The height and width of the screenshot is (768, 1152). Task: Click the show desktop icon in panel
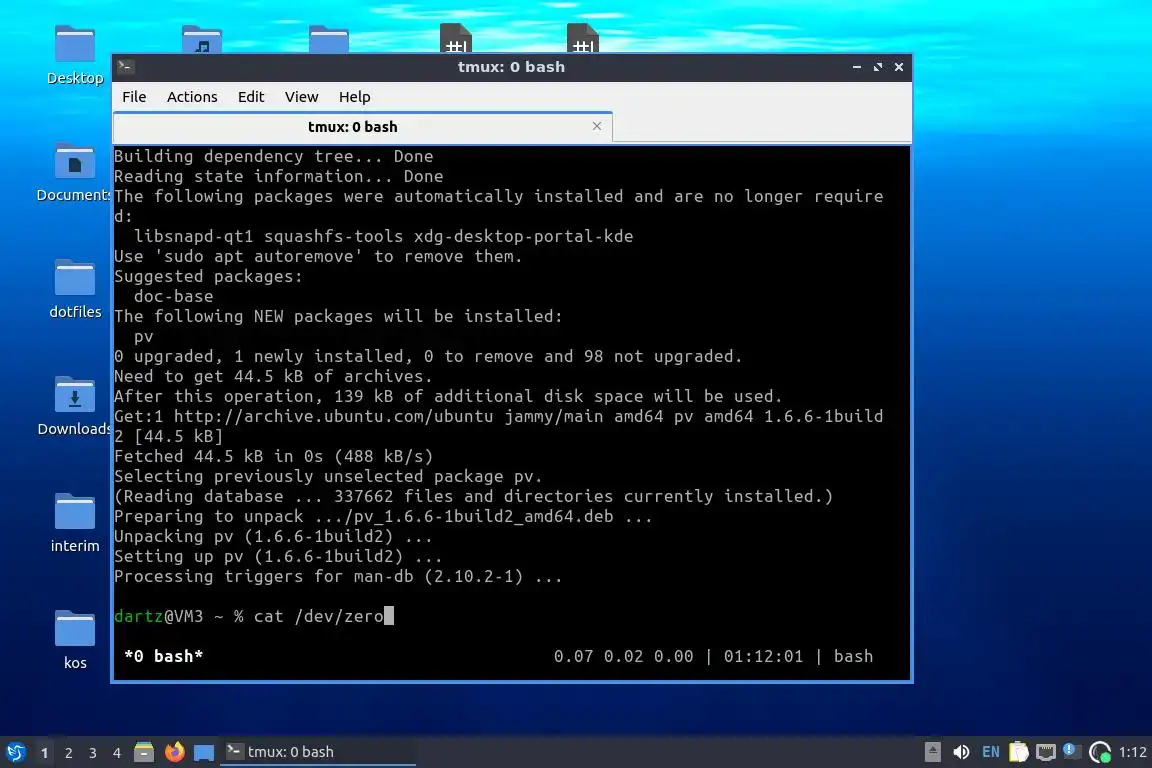click(x=204, y=752)
